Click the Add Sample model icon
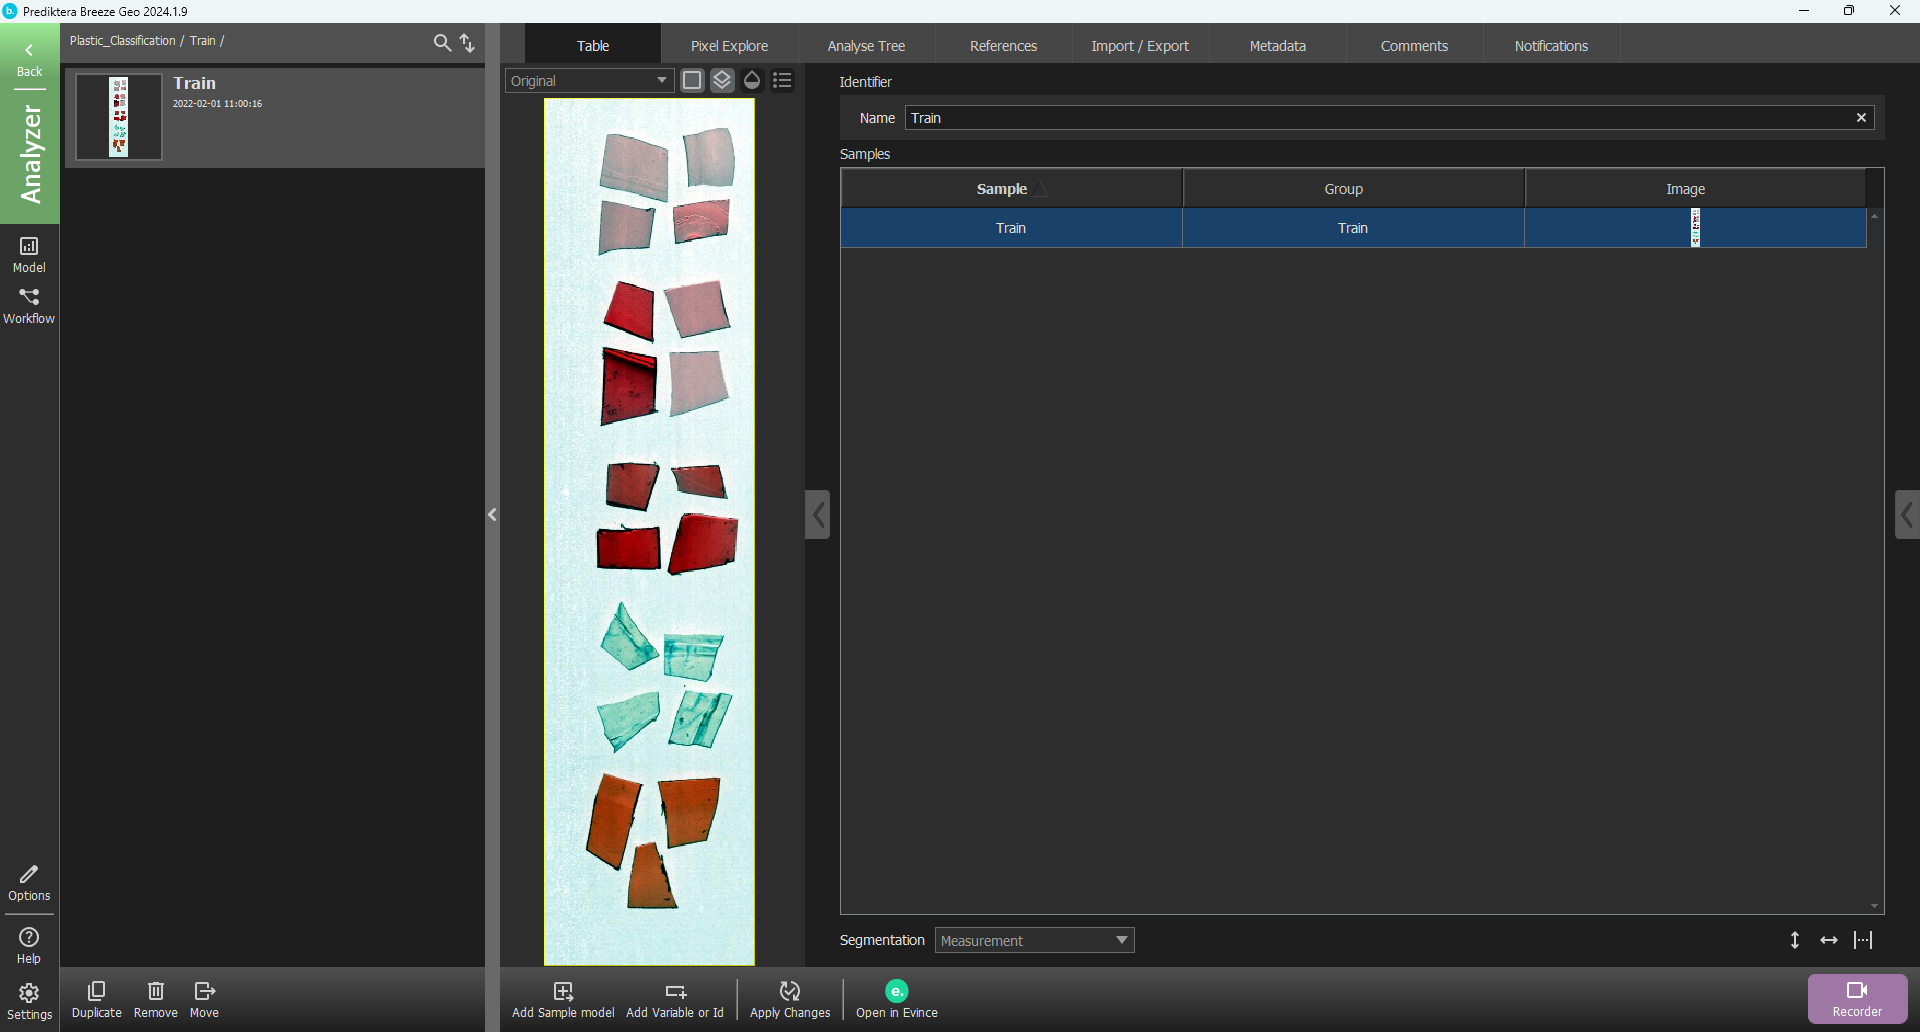Viewport: 1920px width, 1032px height. click(563, 991)
